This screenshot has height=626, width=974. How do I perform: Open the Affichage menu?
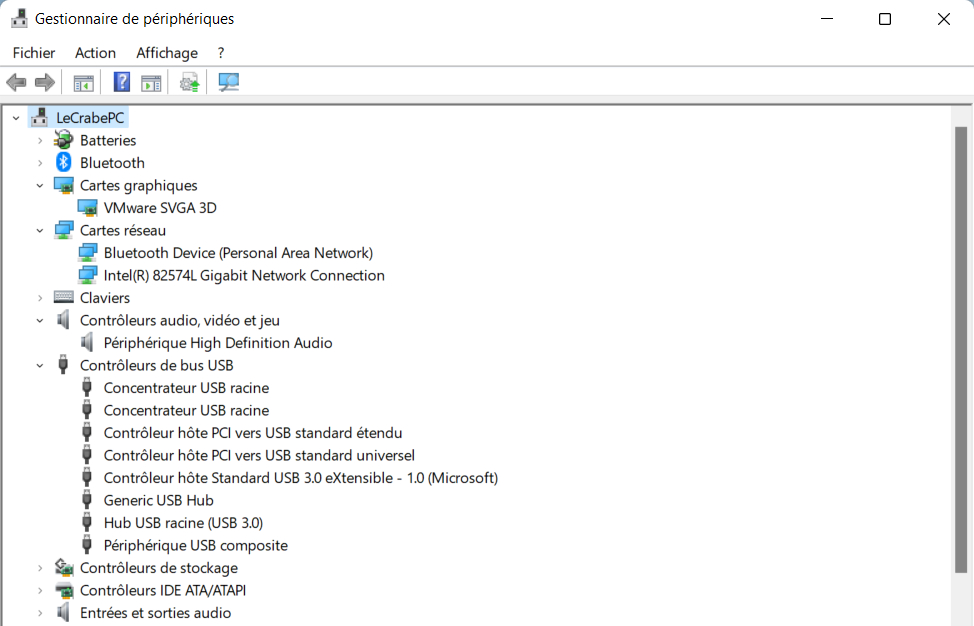pos(166,53)
